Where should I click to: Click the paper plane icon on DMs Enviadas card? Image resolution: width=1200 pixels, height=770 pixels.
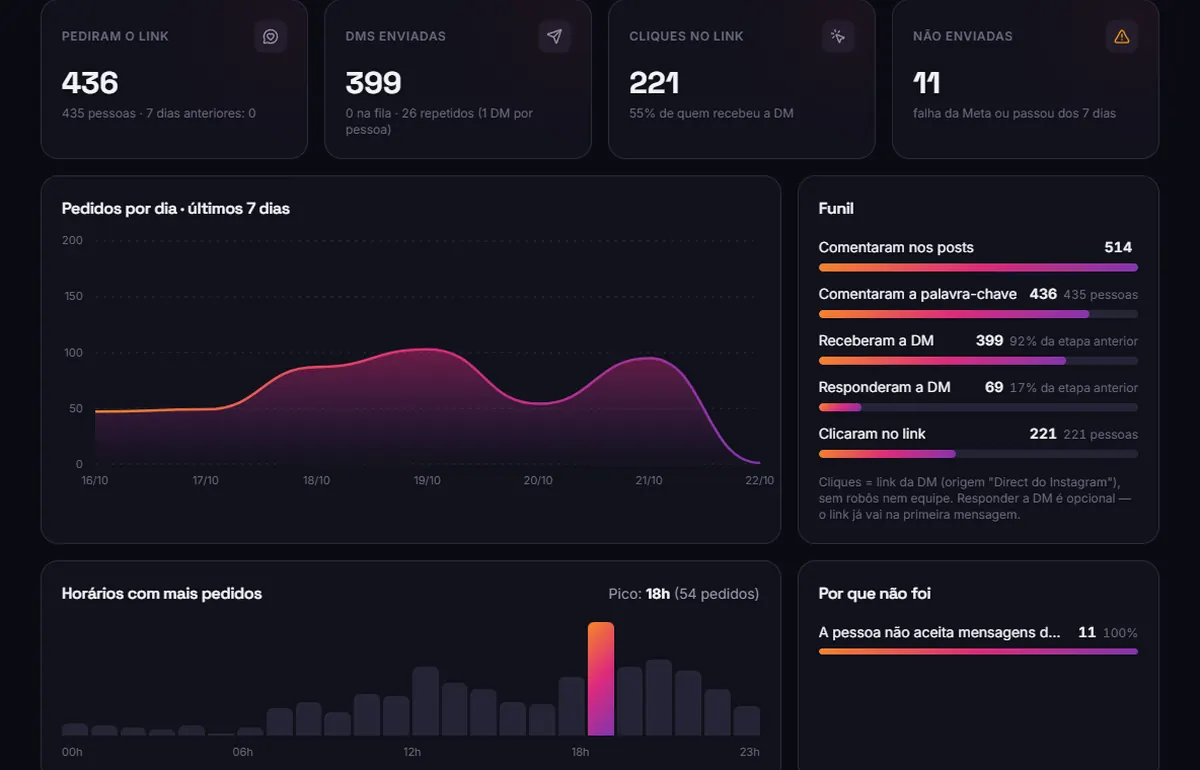pos(554,37)
